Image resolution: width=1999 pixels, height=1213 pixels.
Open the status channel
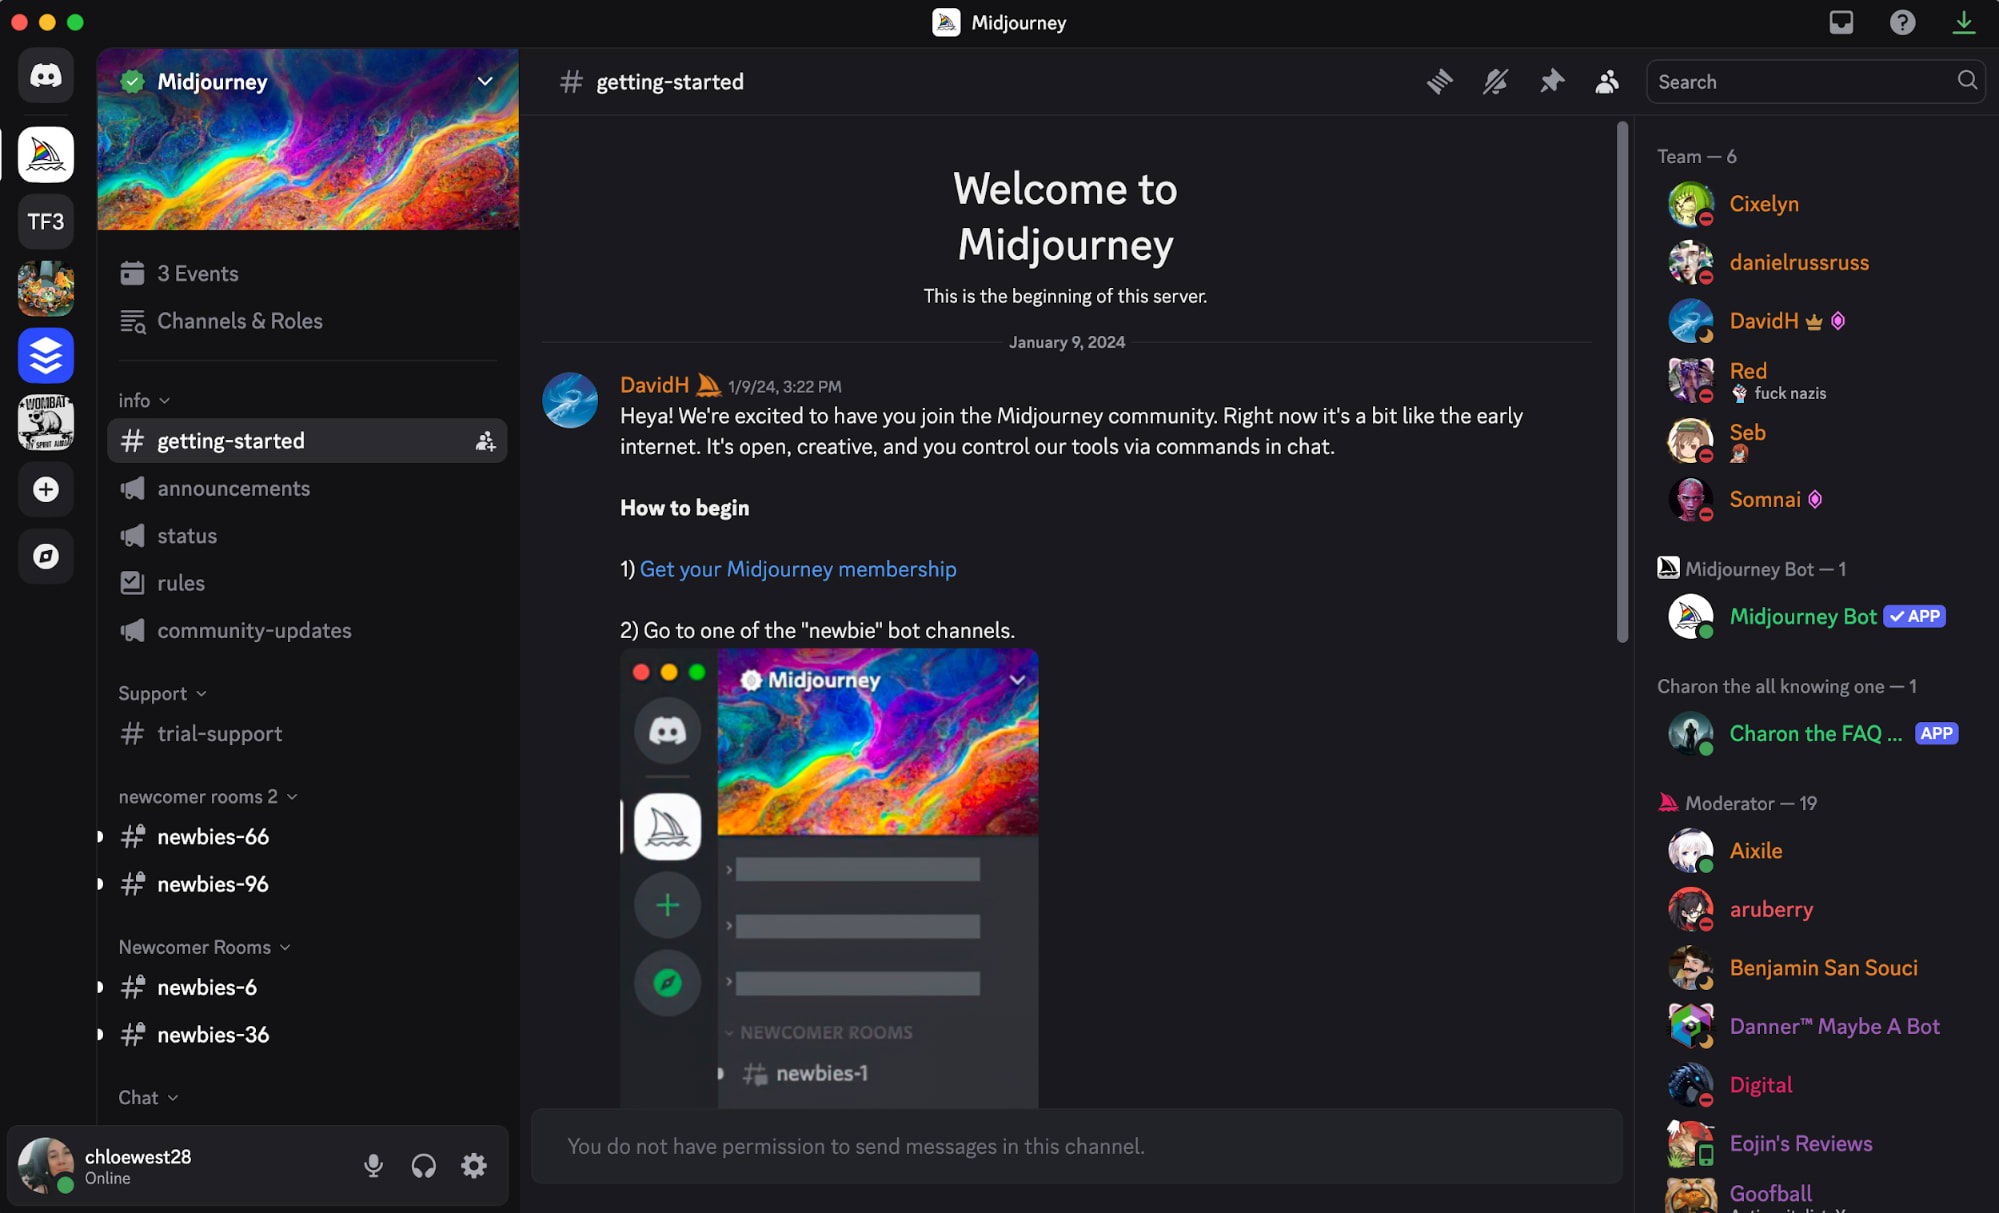pyautogui.click(x=307, y=535)
